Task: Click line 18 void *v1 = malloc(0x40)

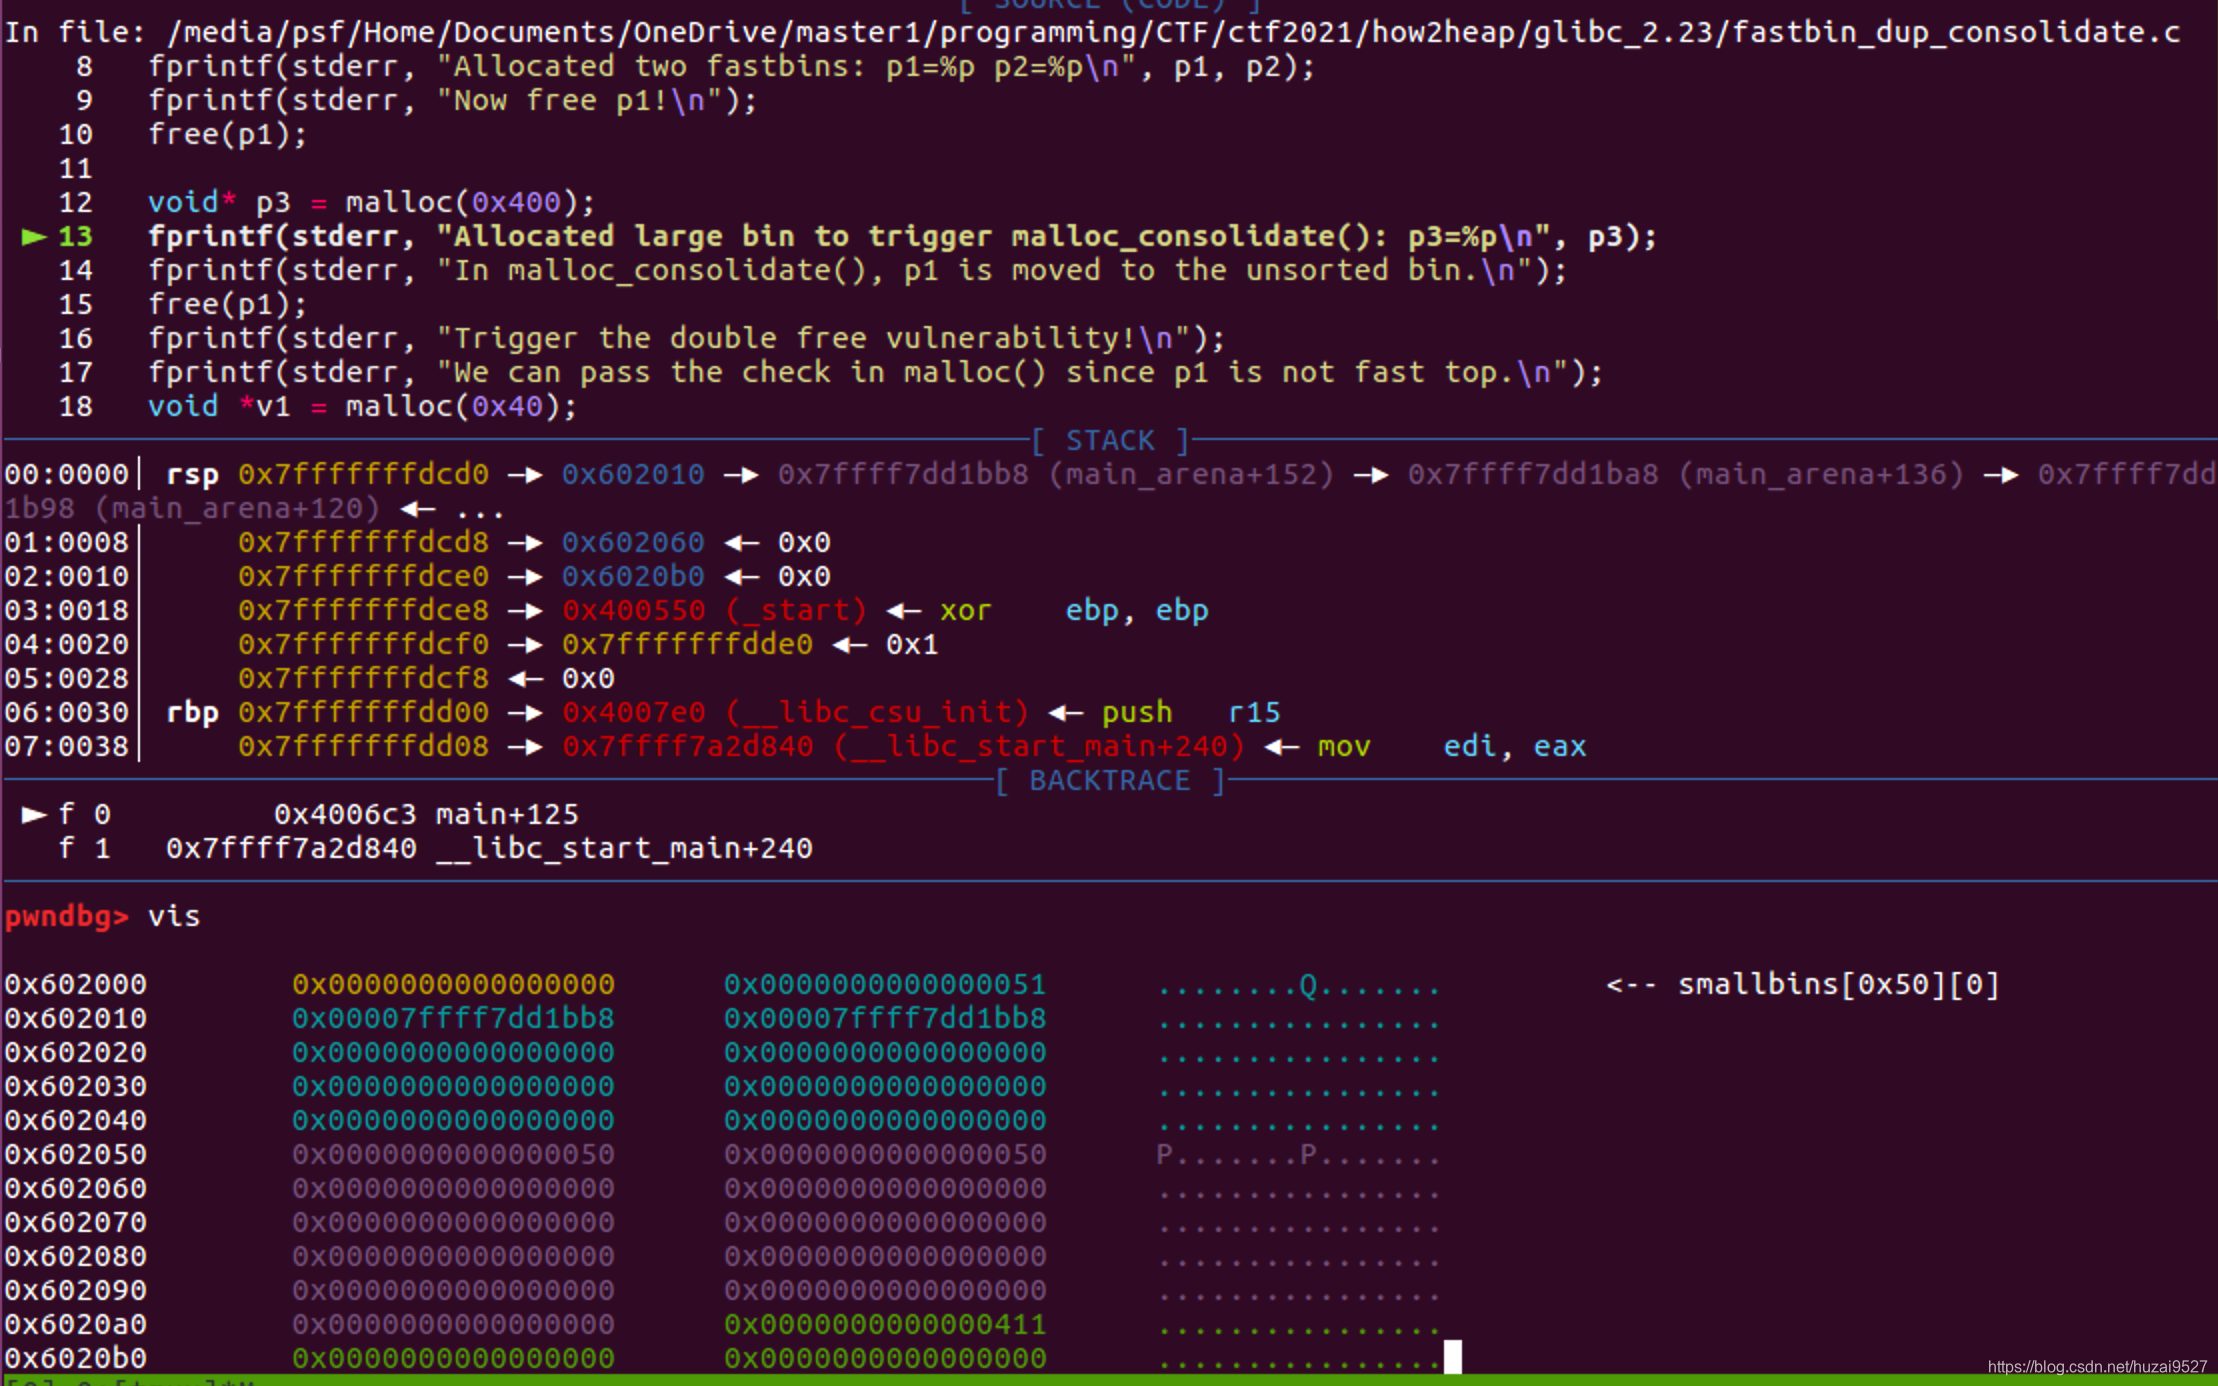Action: click(x=363, y=407)
